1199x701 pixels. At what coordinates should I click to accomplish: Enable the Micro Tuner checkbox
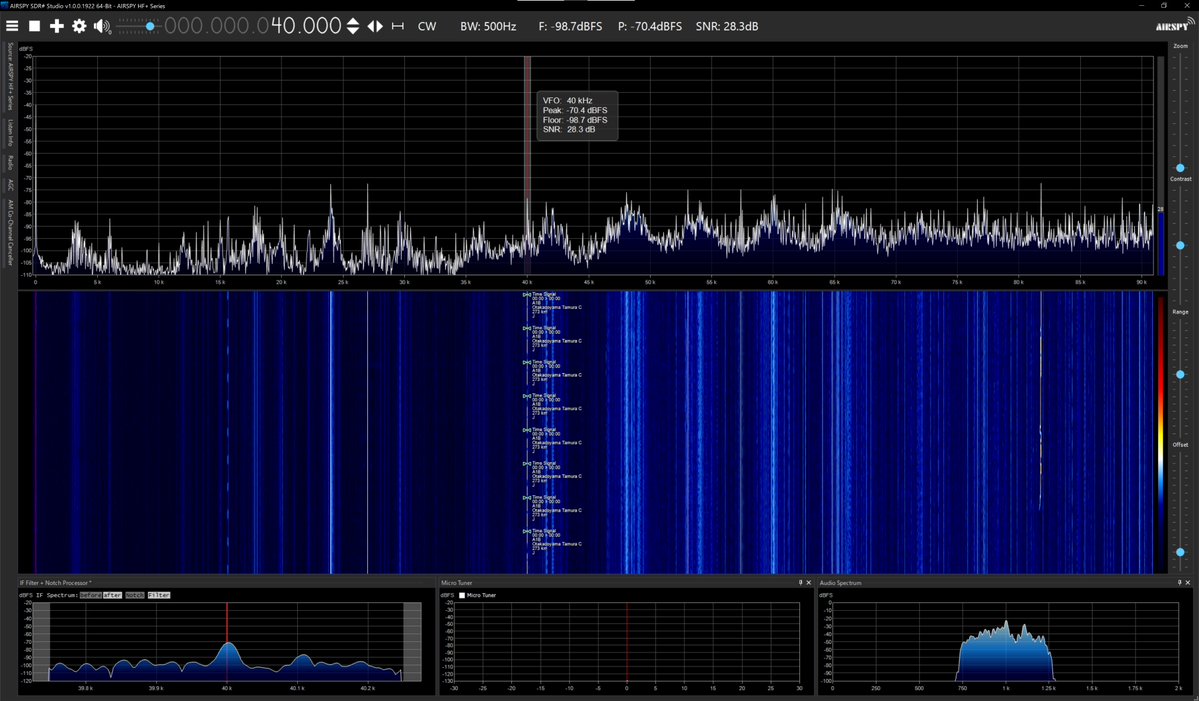pyautogui.click(x=462, y=595)
